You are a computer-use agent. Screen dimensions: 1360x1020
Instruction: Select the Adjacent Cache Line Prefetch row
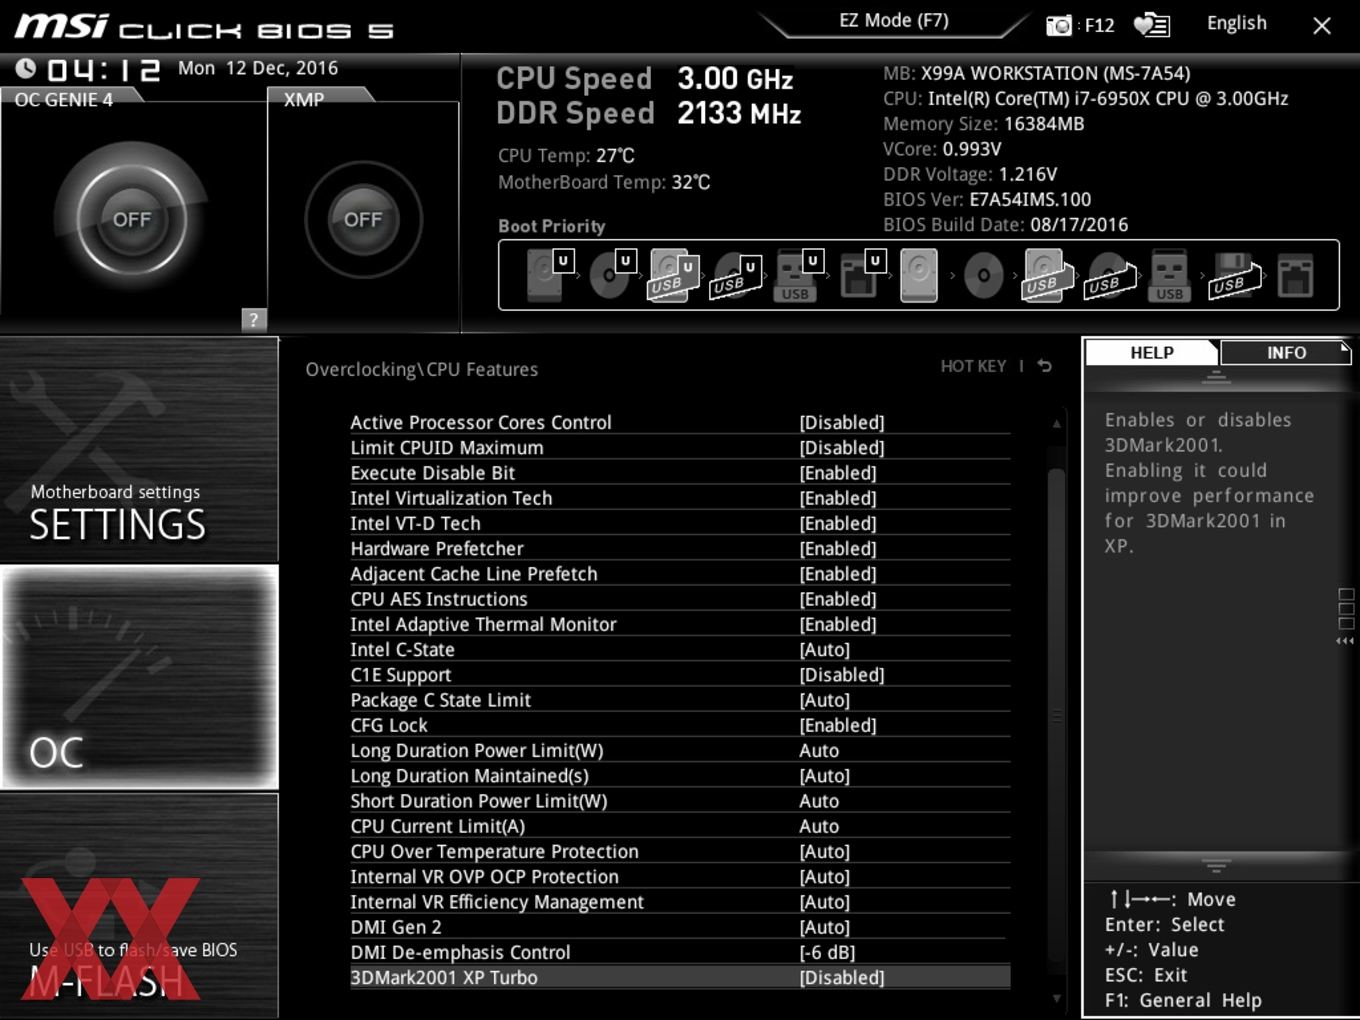680,574
